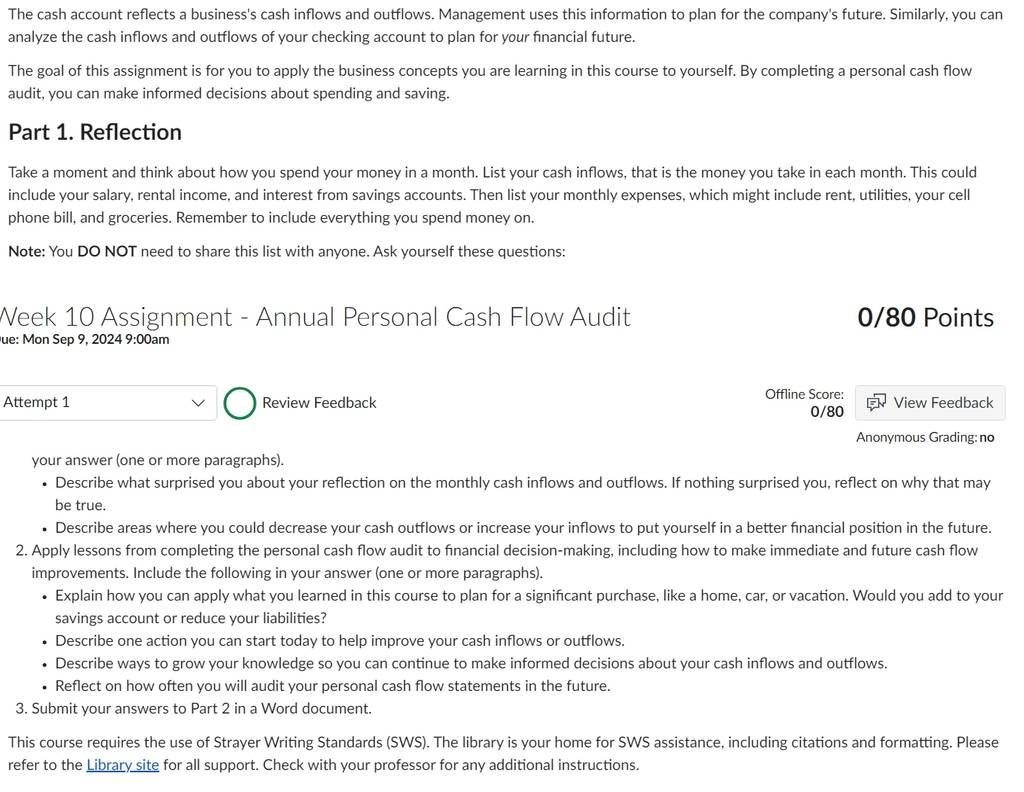Viewport: 1024px width, 792px height.
Task: Click the bold DO NOT text in Note
Action: point(107,251)
